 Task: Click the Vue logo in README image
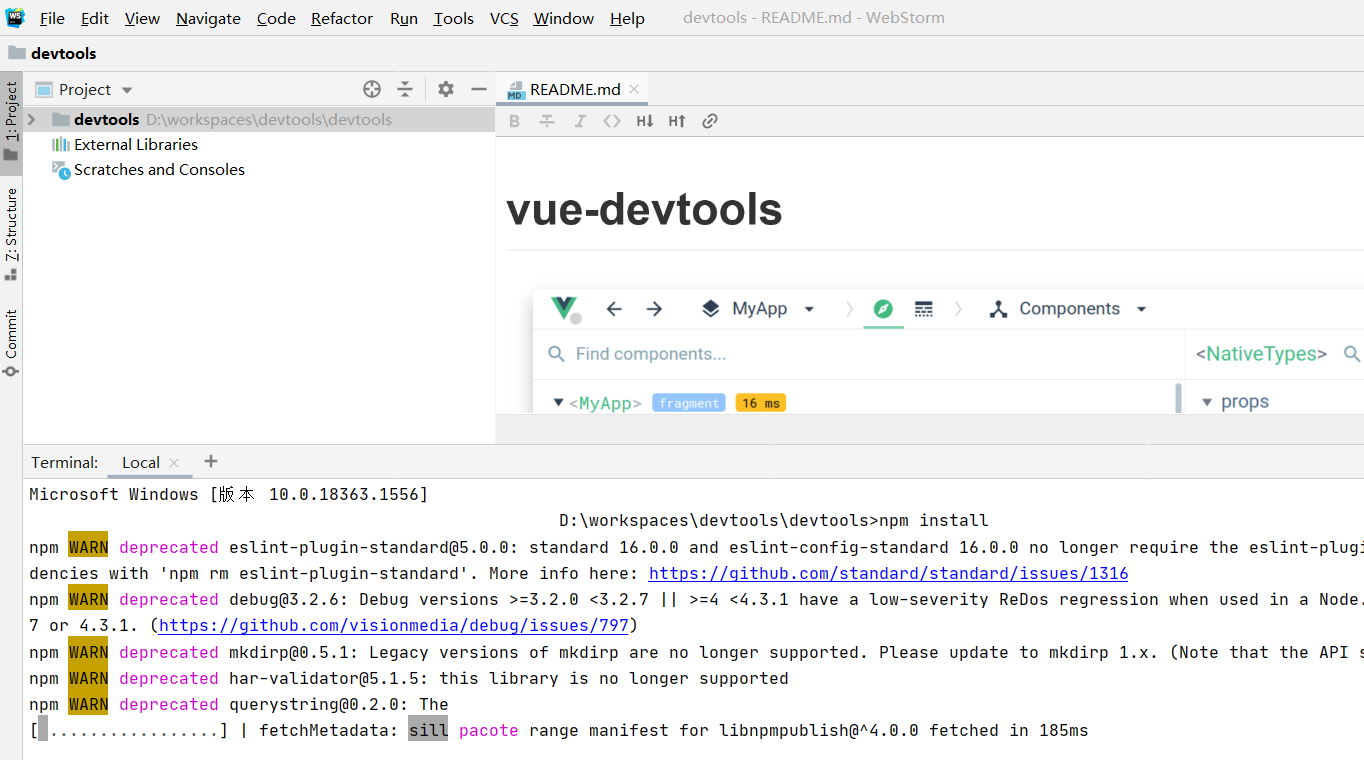pyautogui.click(x=565, y=308)
